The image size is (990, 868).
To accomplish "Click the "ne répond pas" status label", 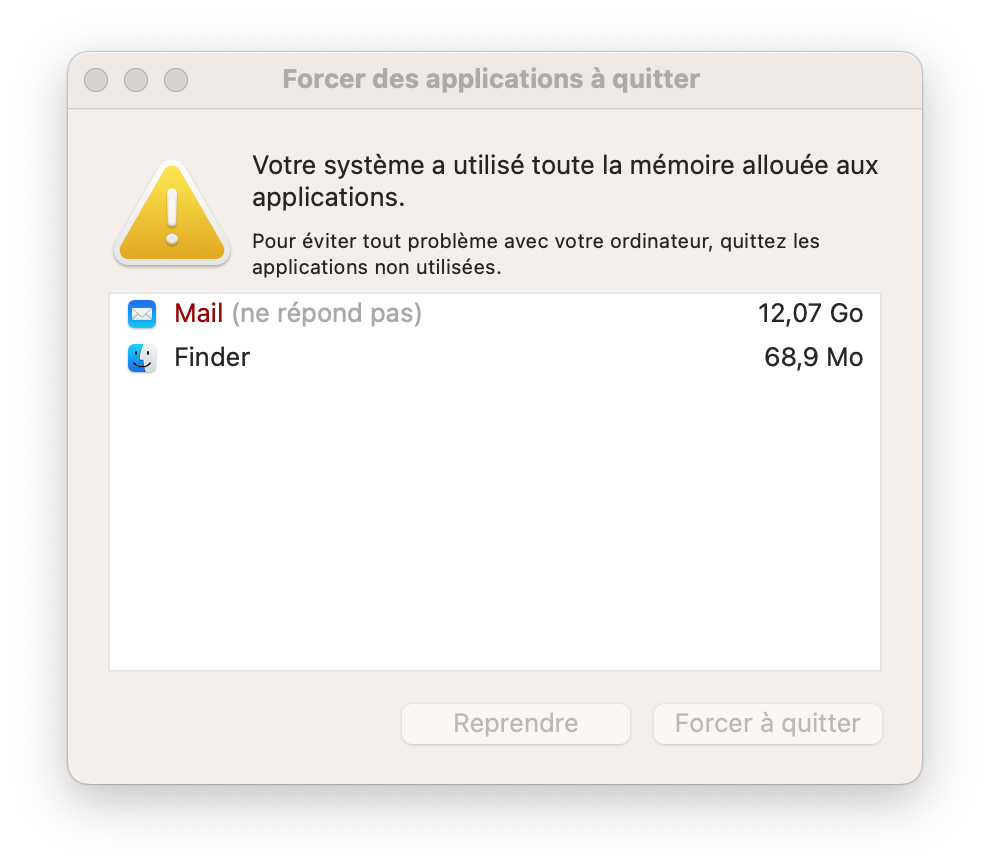I will [327, 314].
